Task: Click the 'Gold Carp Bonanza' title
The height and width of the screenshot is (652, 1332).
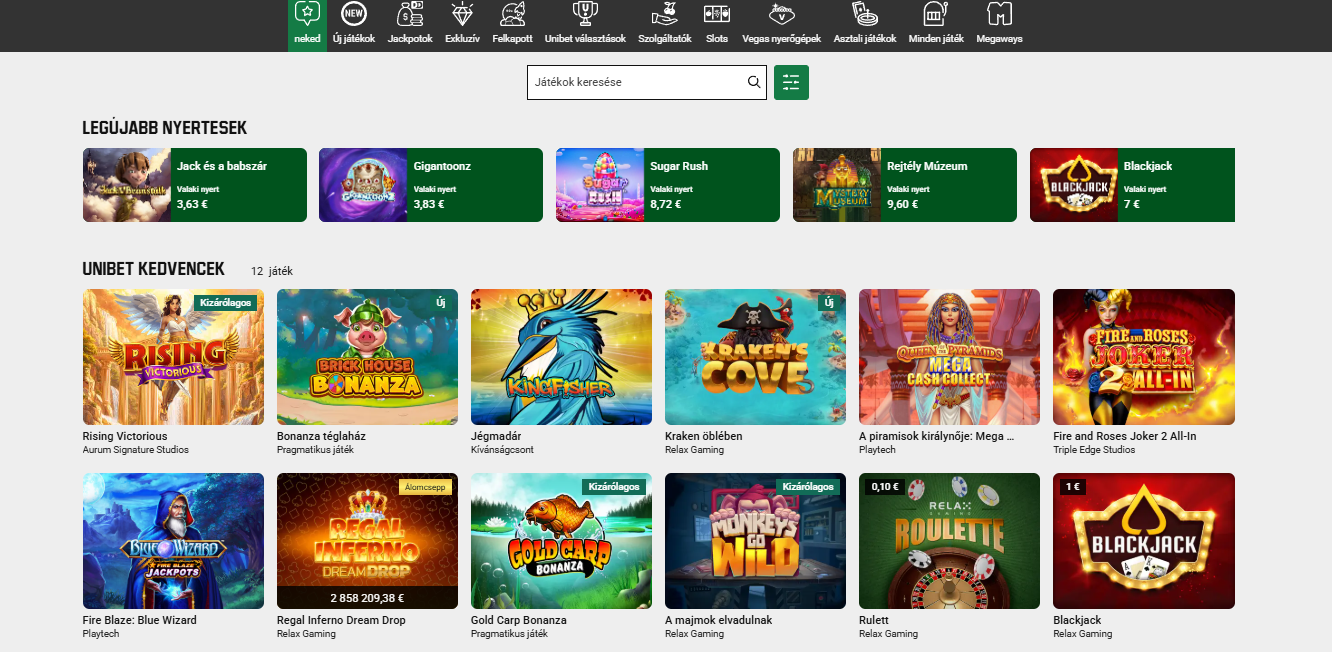Action: (x=519, y=620)
